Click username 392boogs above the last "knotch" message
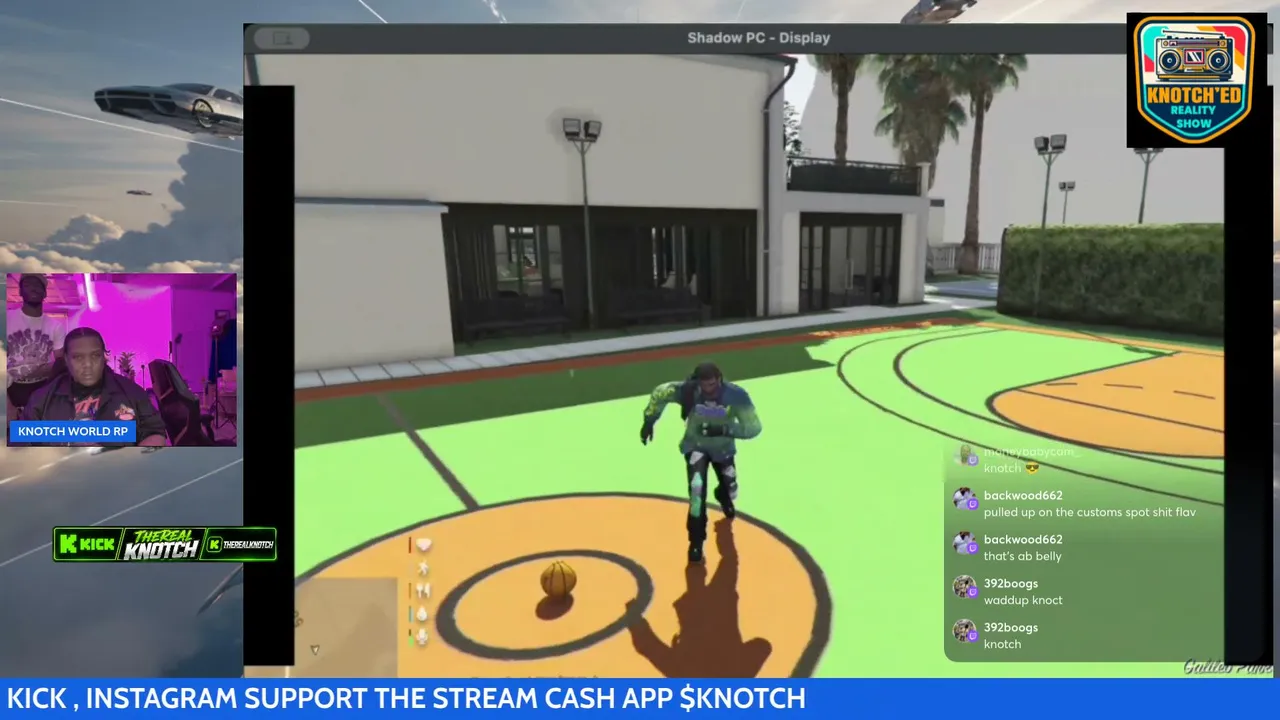 point(1011,628)
